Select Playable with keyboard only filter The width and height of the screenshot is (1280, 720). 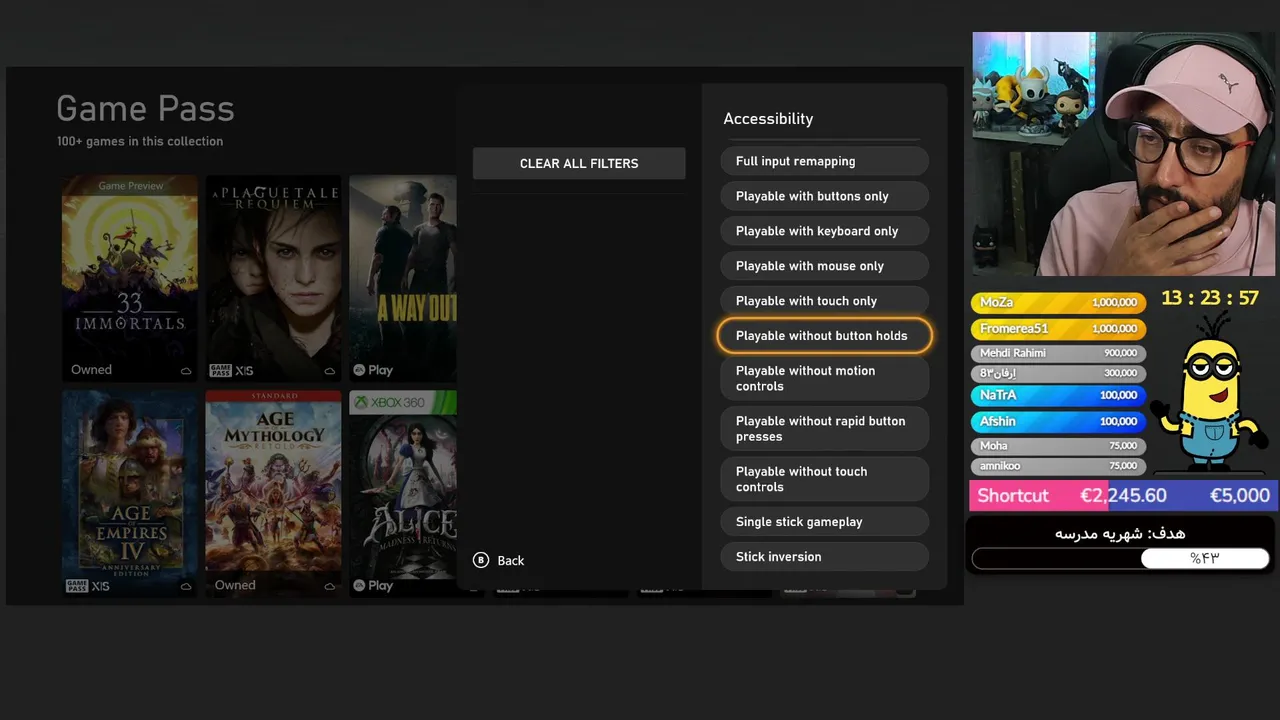point(824,231)
